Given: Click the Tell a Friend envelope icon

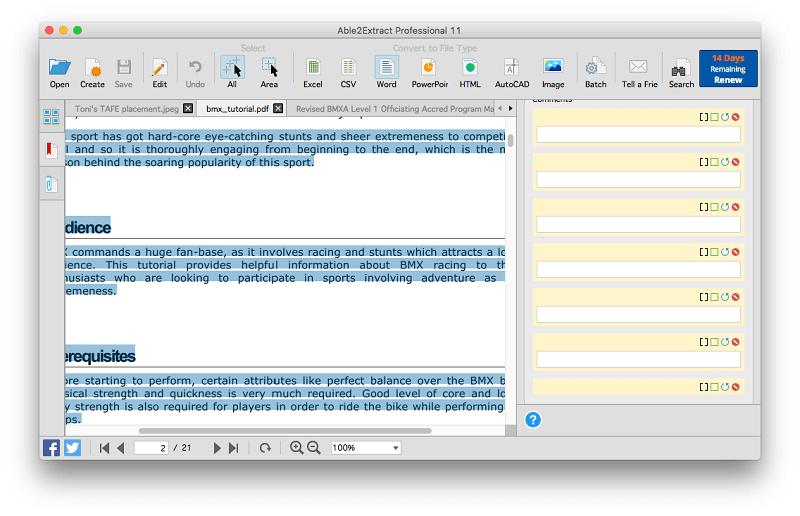Looking at the screenshot, I should pyautogui.click(x=639, y=72).
